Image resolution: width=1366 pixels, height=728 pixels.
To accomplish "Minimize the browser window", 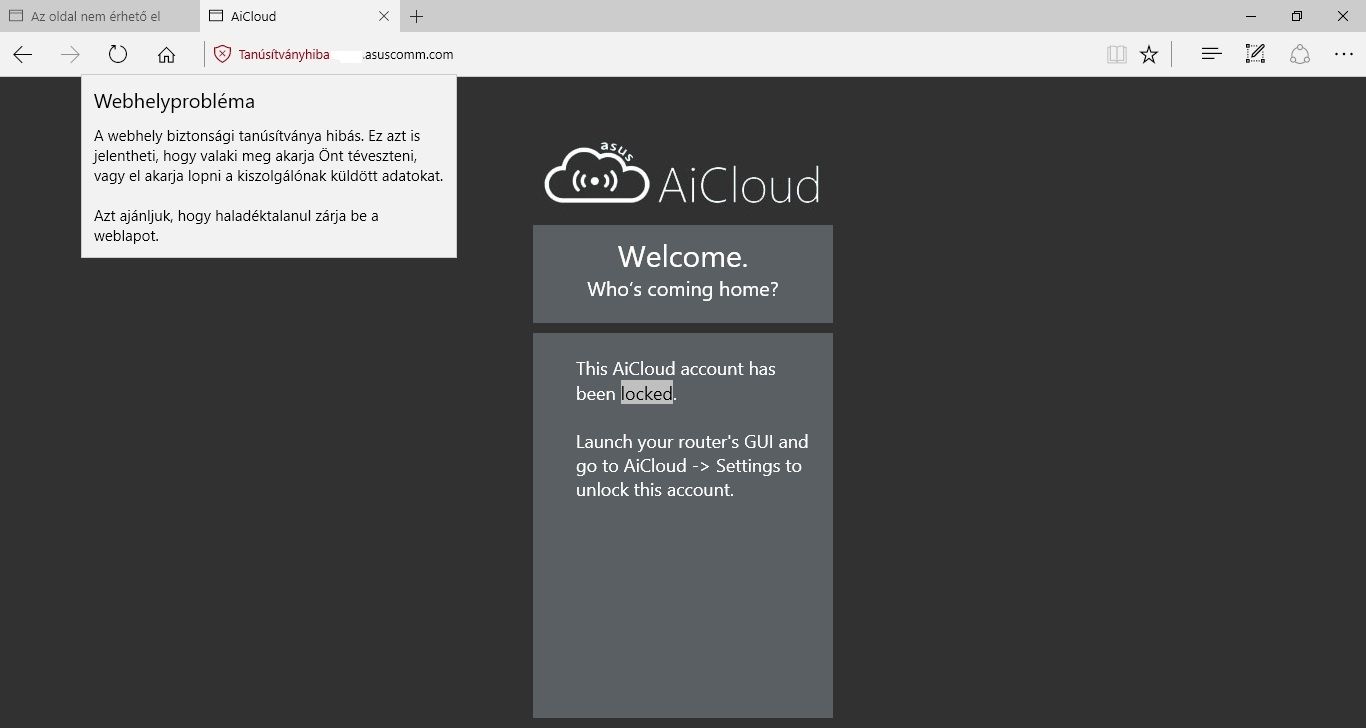I will (x=1251, y=16).
